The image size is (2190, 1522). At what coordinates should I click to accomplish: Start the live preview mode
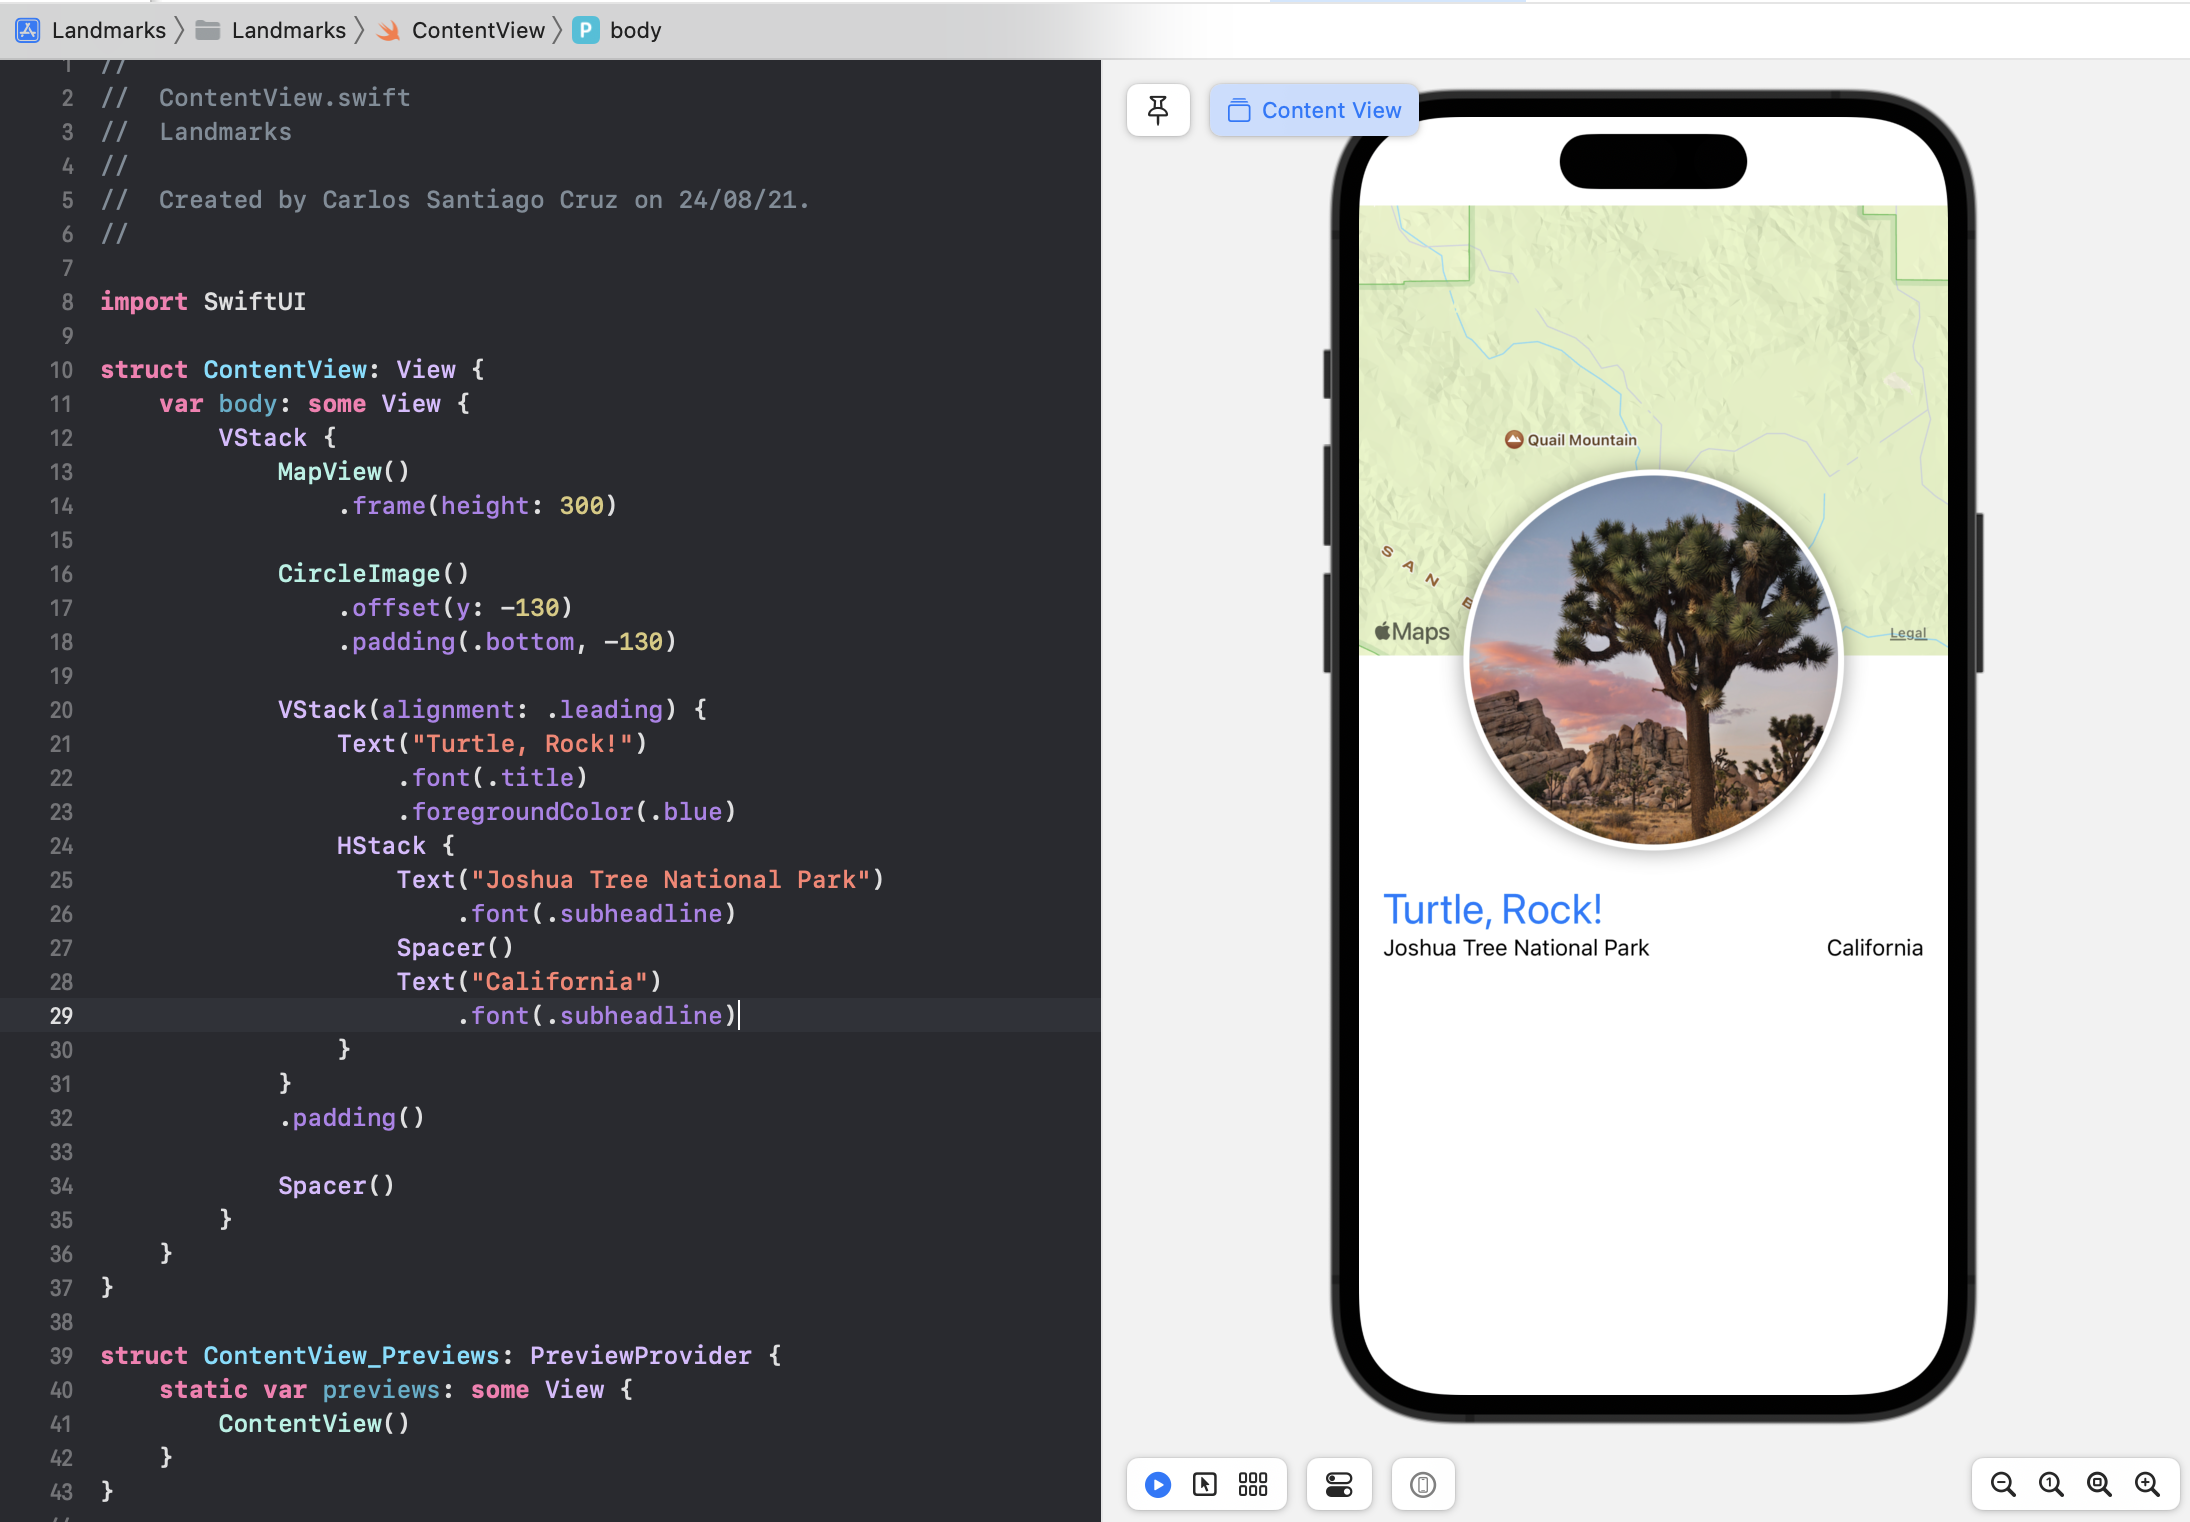click(x=1158, y=1484)
